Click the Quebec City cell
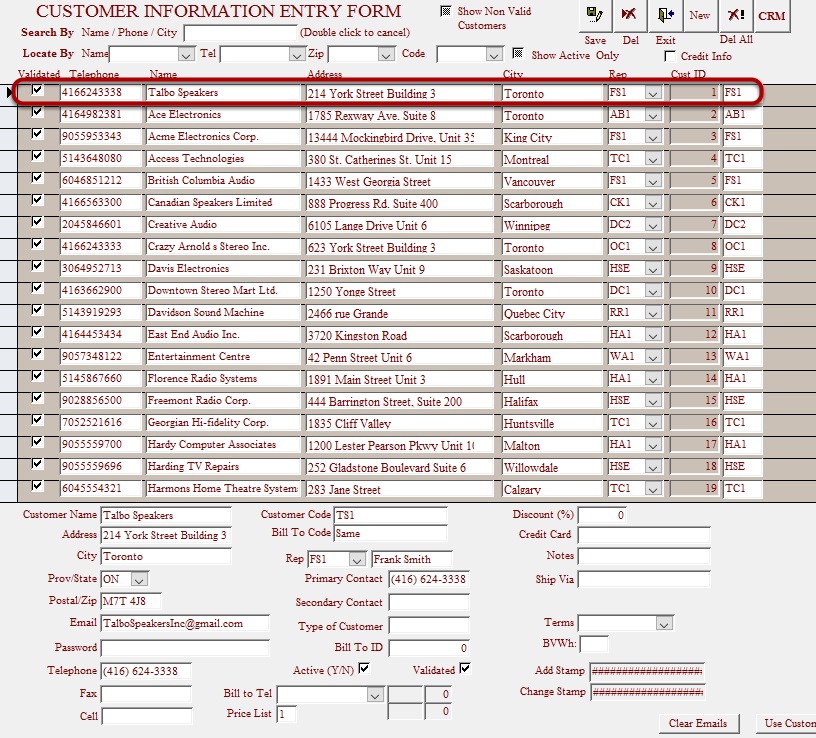This screenshot has width=816, height=738. coord(552,313)
